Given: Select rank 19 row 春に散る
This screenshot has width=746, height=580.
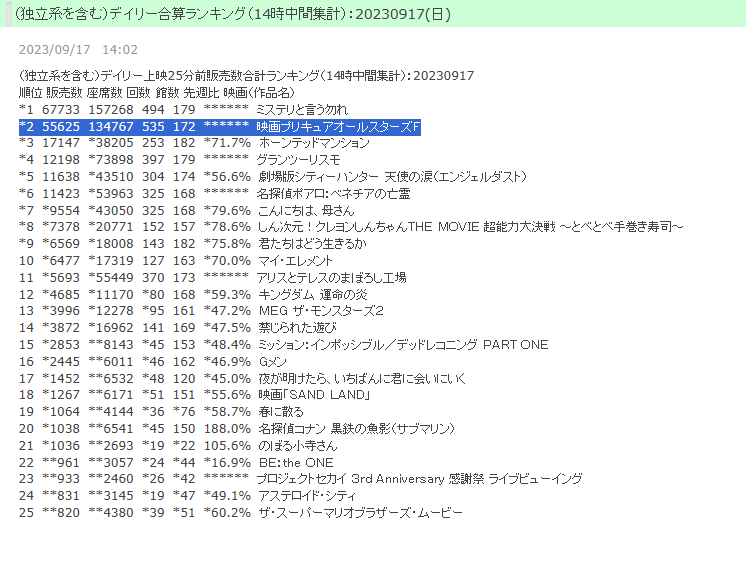Looking at the screenshot, I should [x=161, y=412].
